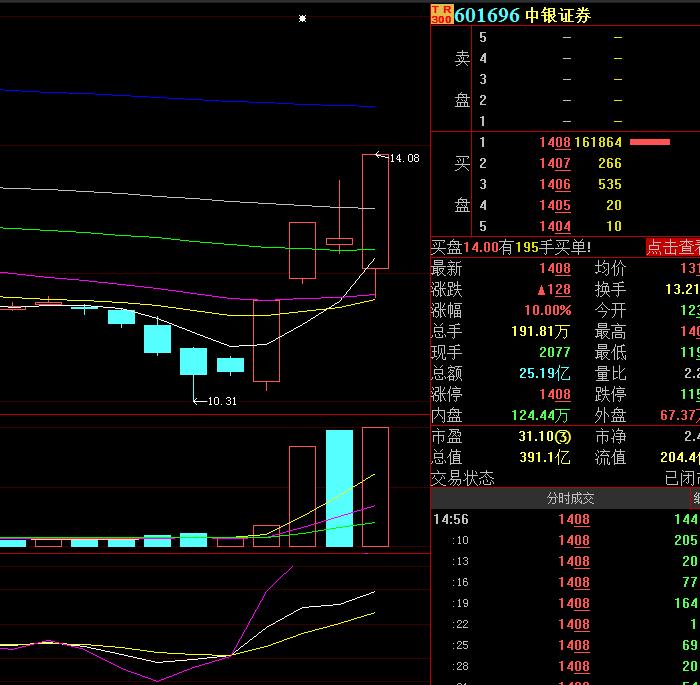
Task: Open the 分时成交 tab
Action: (570, 498)
